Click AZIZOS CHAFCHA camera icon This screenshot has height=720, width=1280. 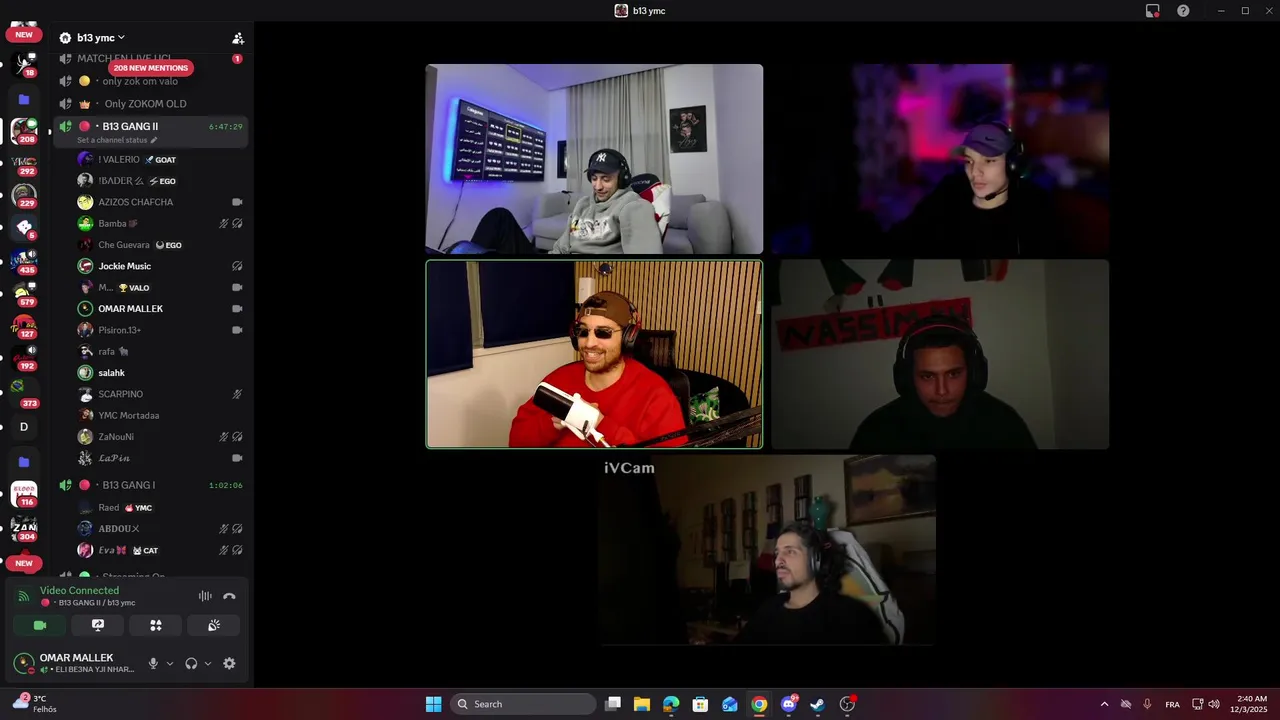tap(237, 202)
